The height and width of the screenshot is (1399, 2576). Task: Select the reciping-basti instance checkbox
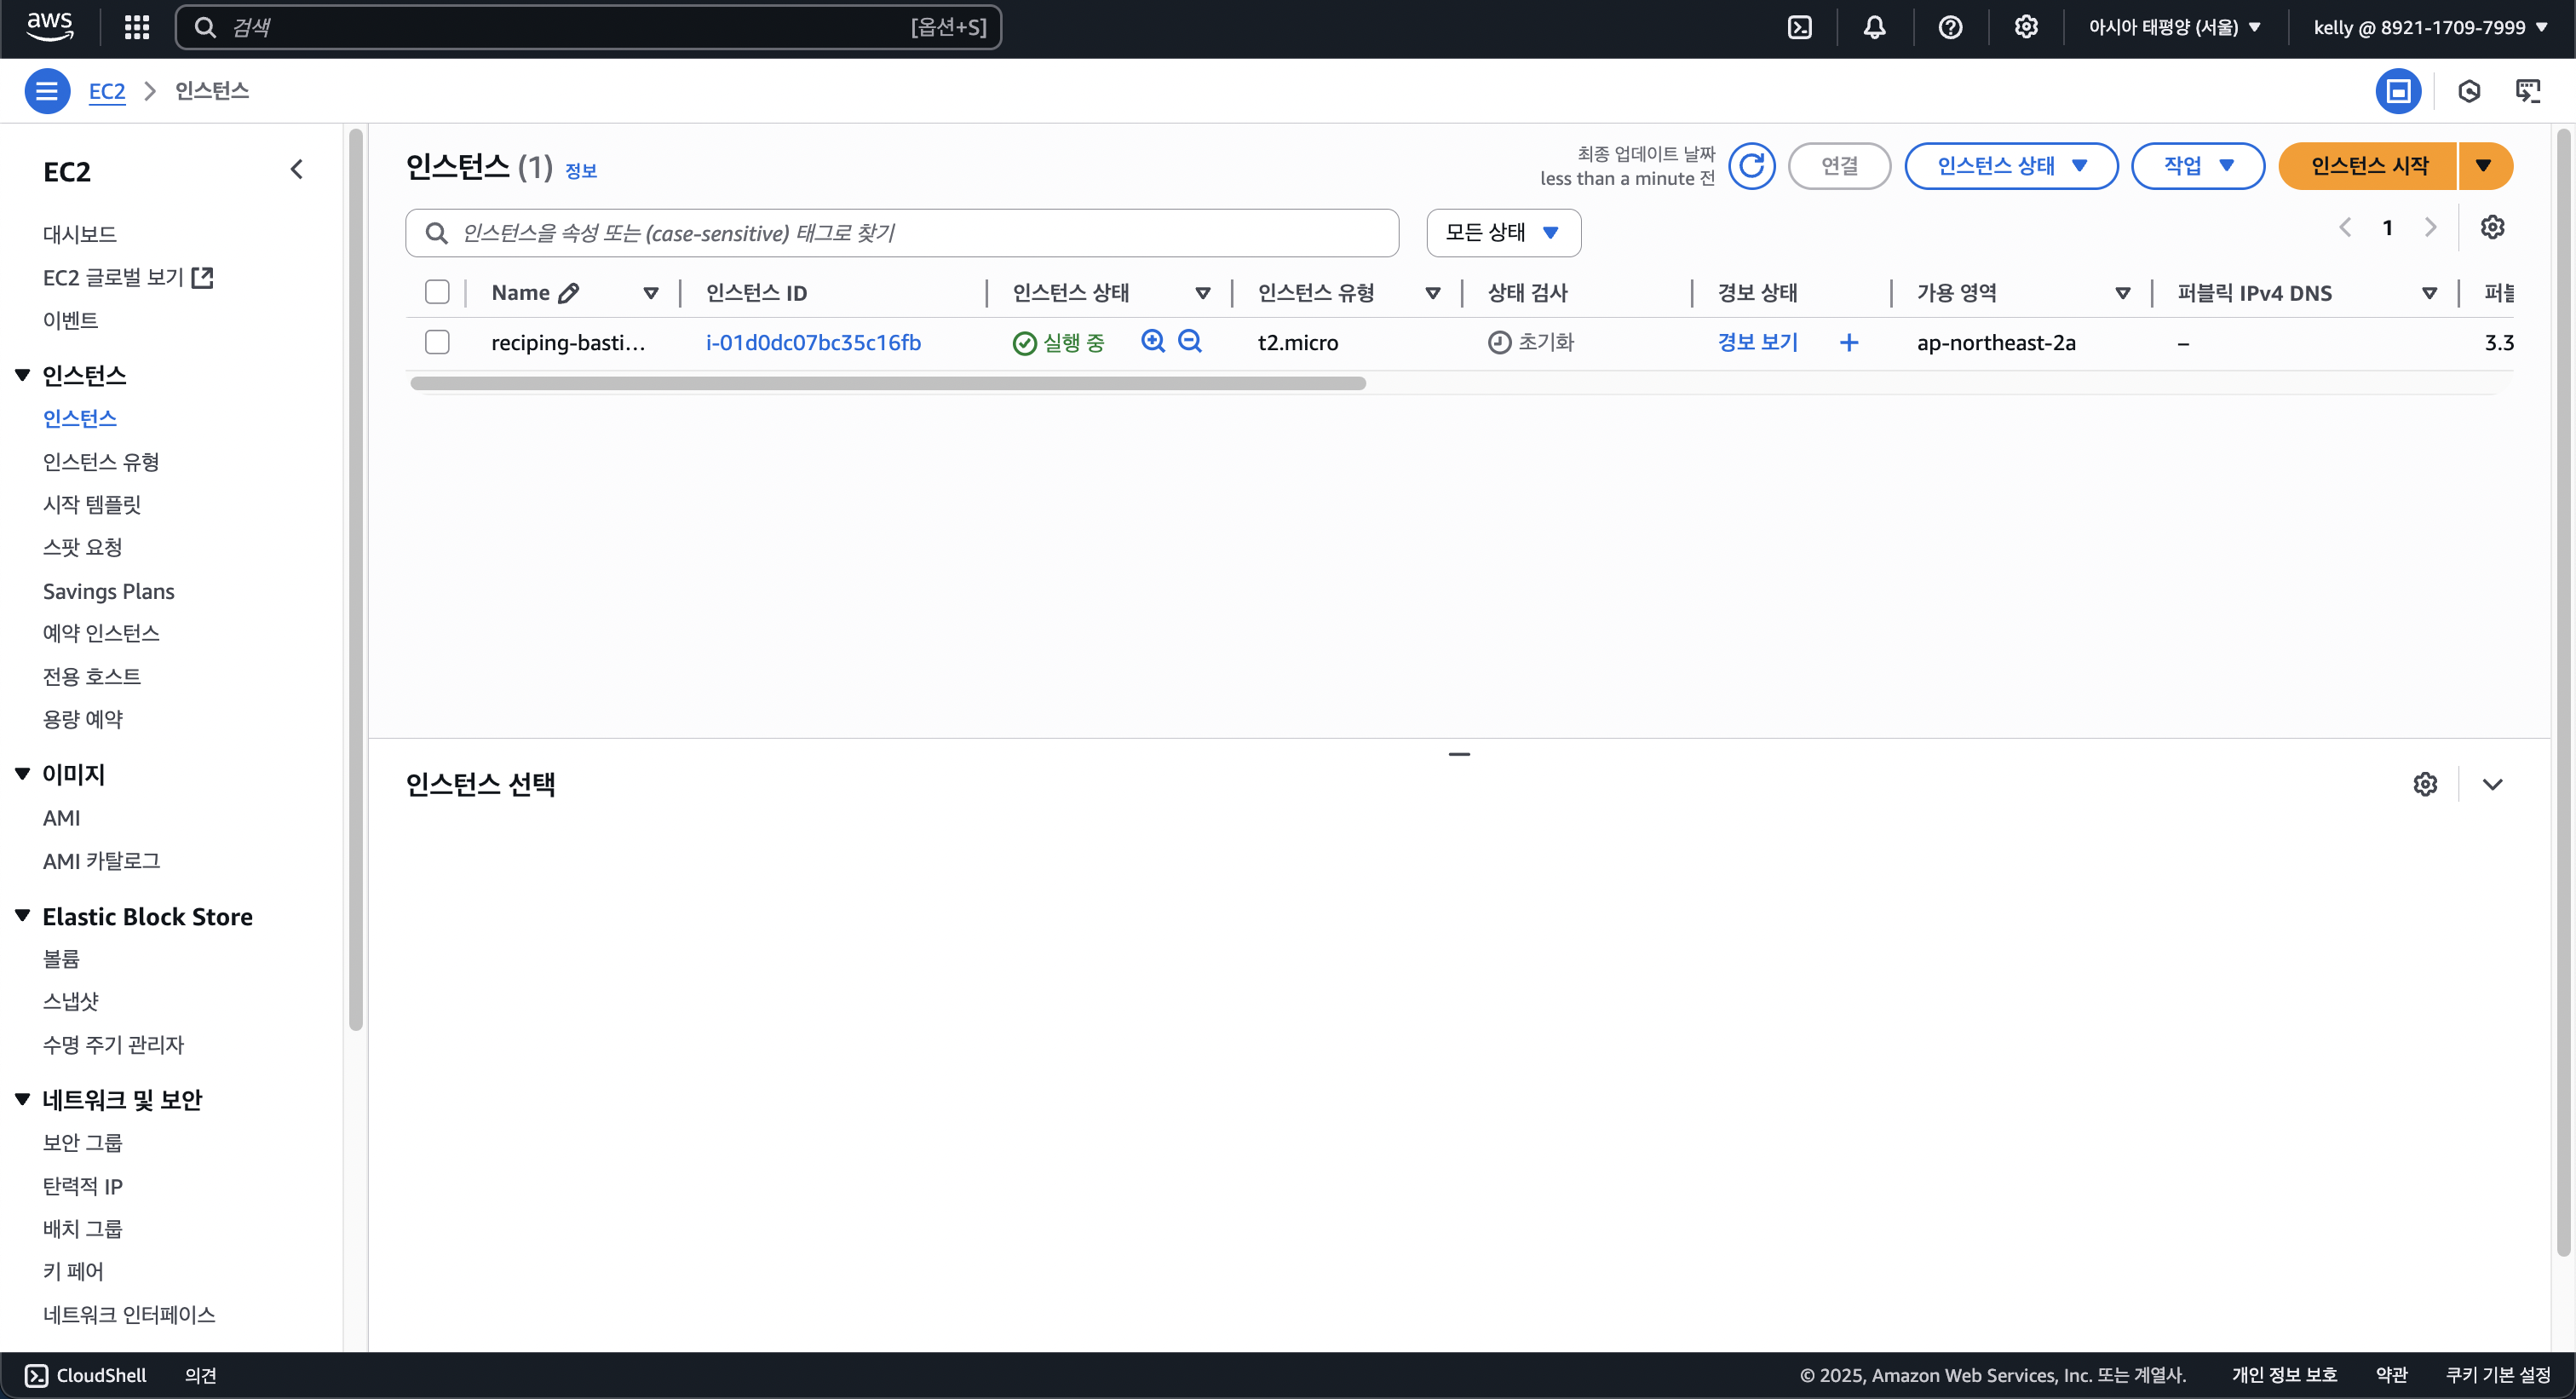pyautogui.click(x=437, y=342)
